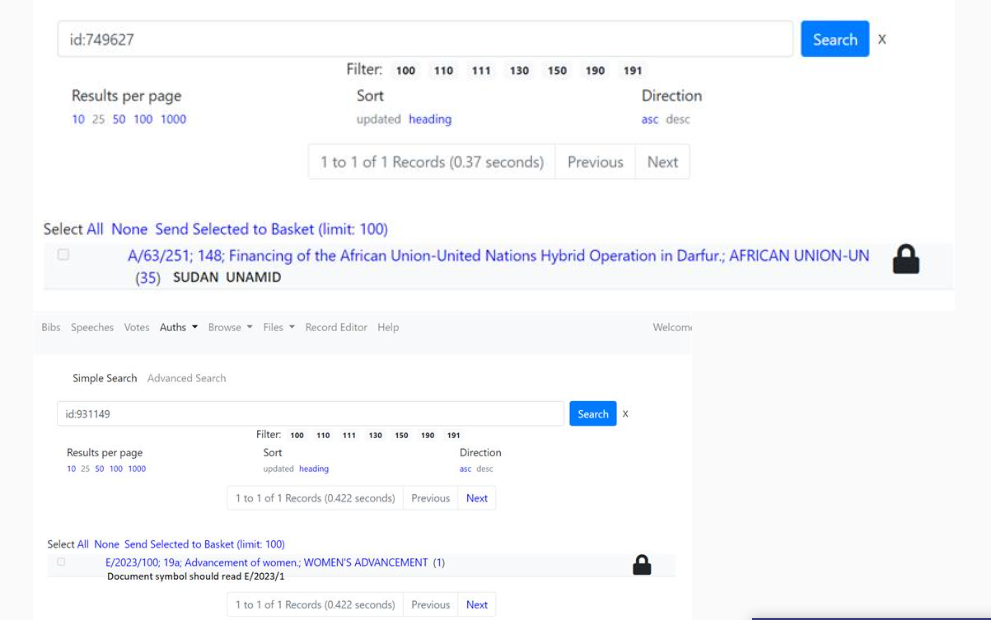The height and width of the screenshot is (620, 991).
Task: Click the top blue Search button
Action: (834, 39)
